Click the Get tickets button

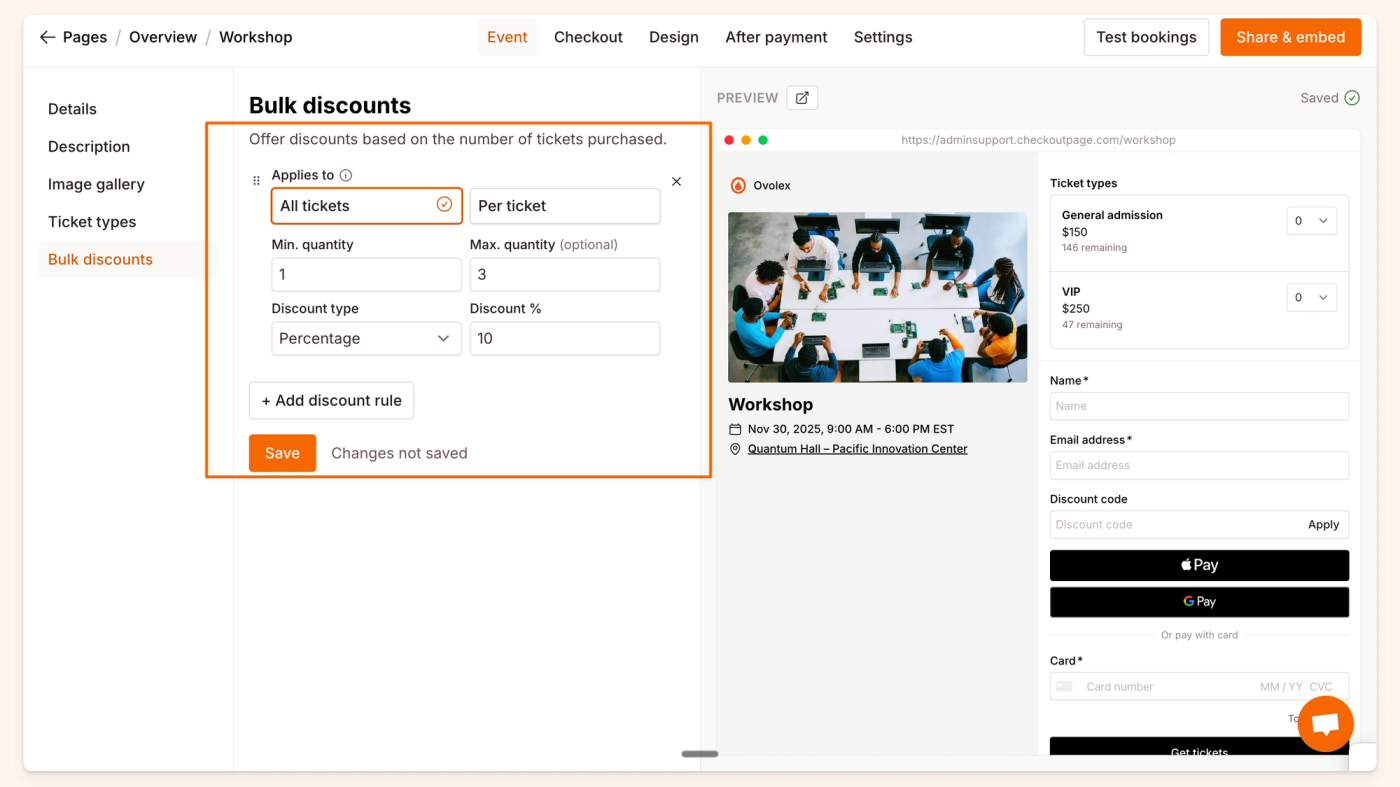(x=1199, y=746)
